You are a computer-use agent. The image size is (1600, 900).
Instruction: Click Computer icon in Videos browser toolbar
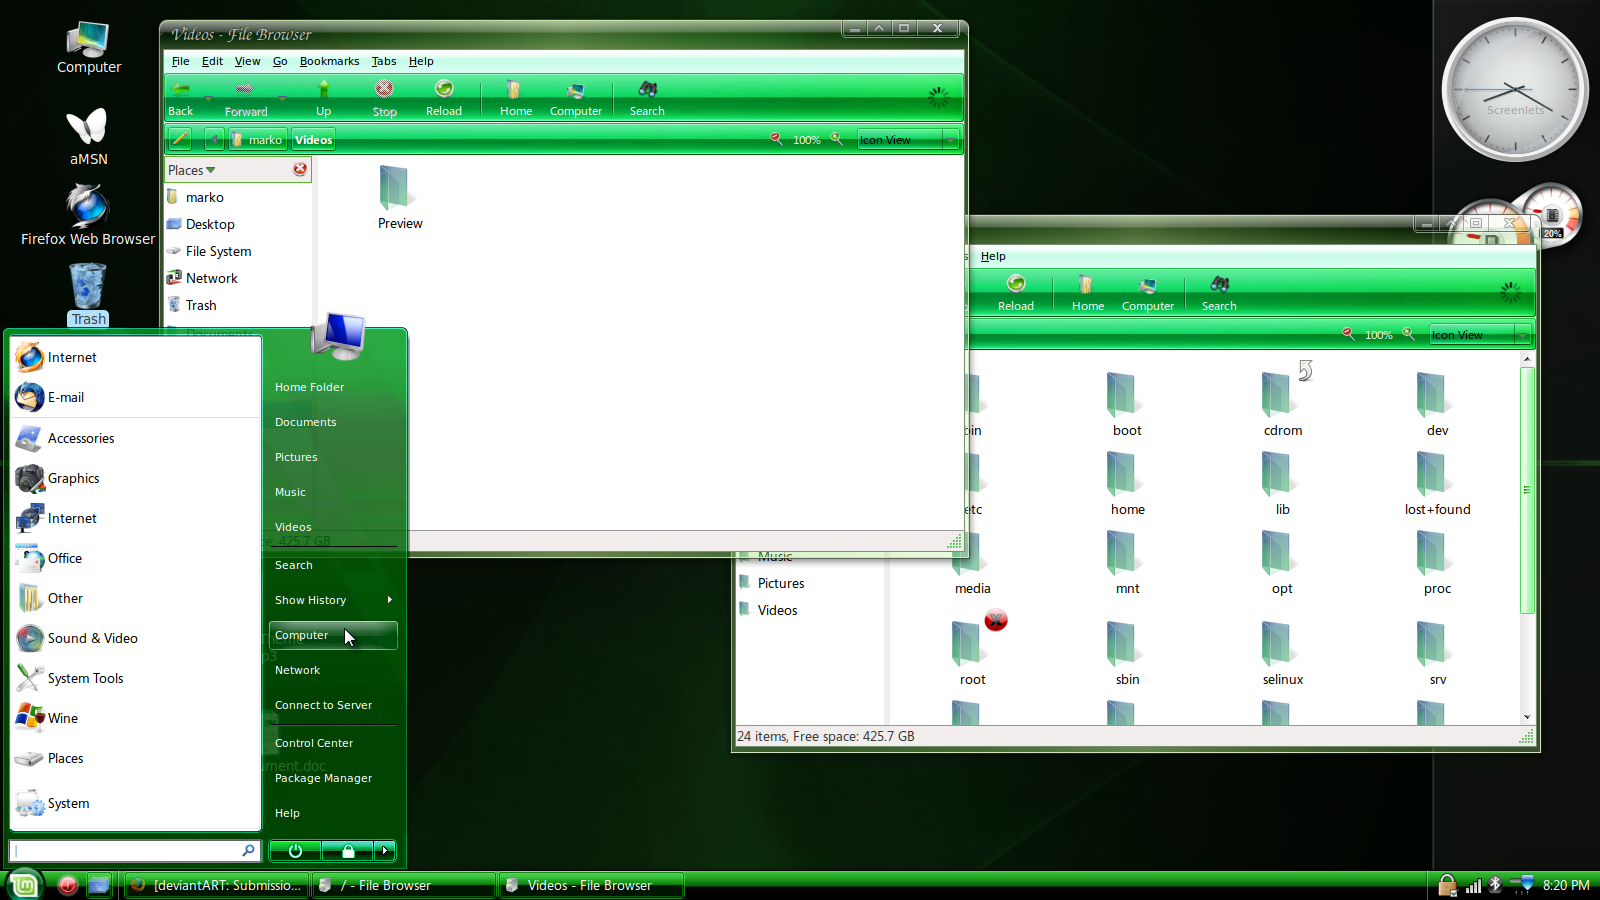click(575, 90)
